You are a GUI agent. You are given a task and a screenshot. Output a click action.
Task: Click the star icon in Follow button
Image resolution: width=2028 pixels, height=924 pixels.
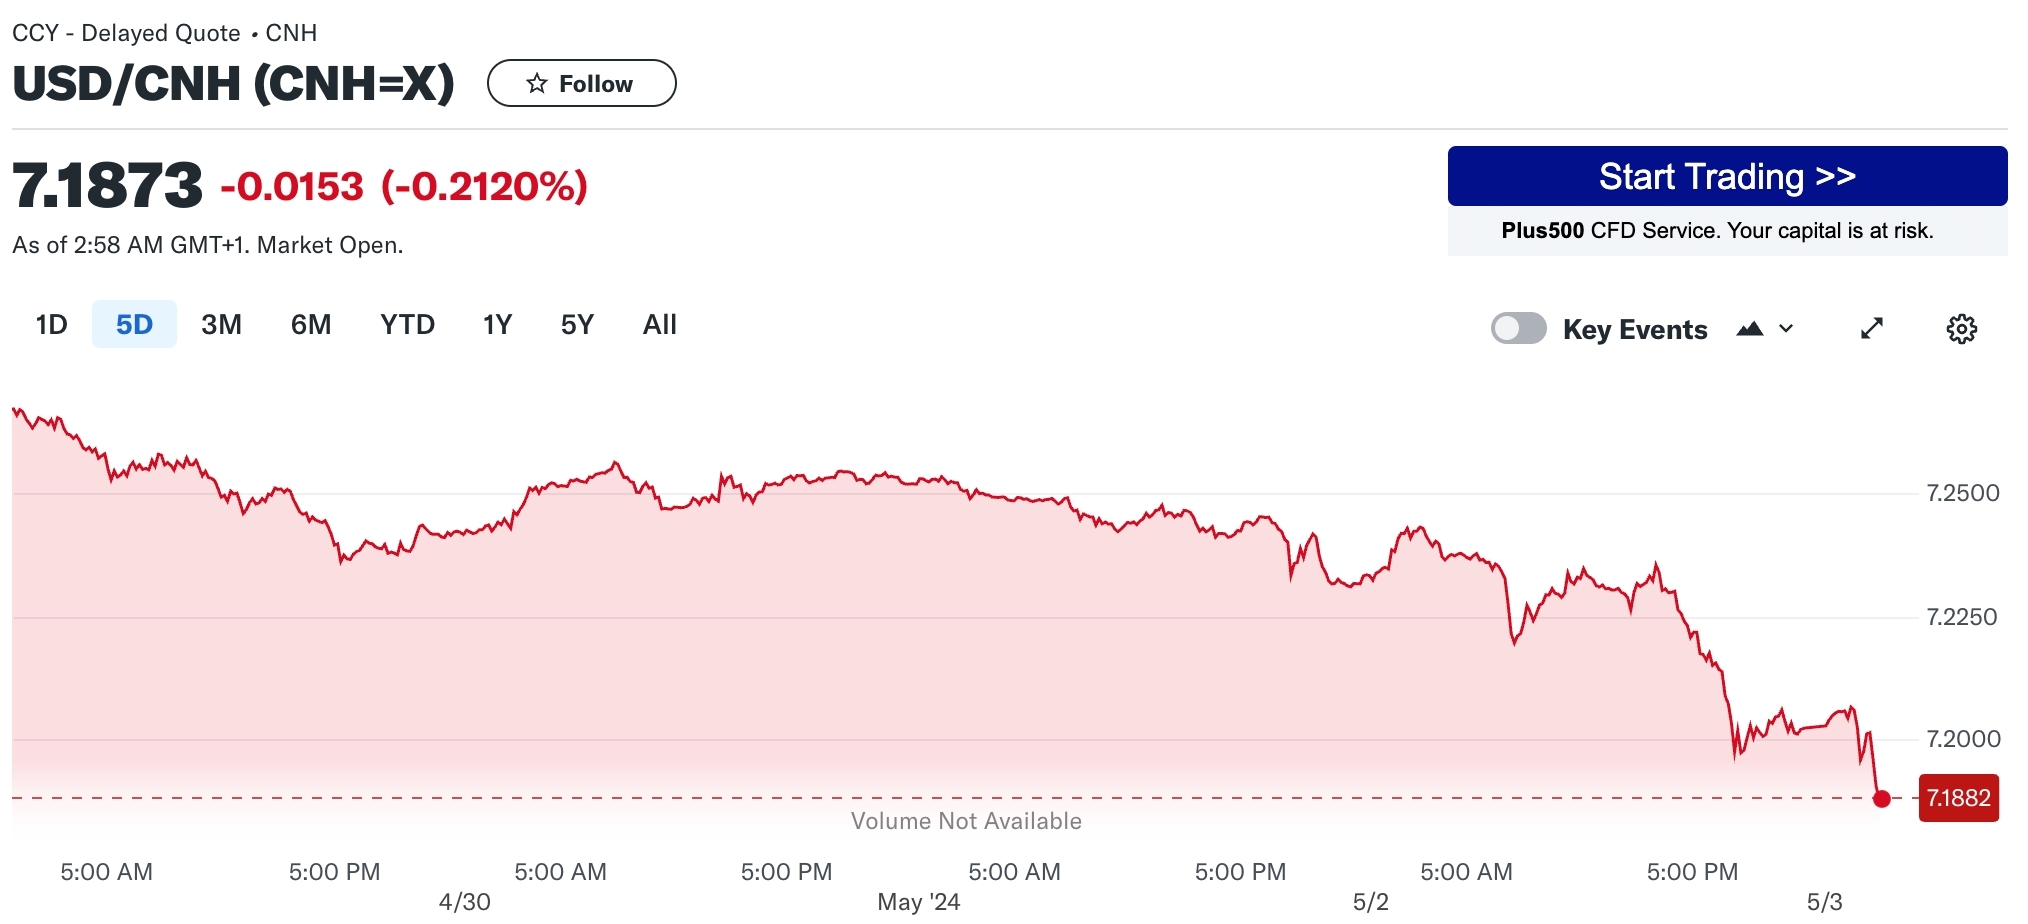537,83
